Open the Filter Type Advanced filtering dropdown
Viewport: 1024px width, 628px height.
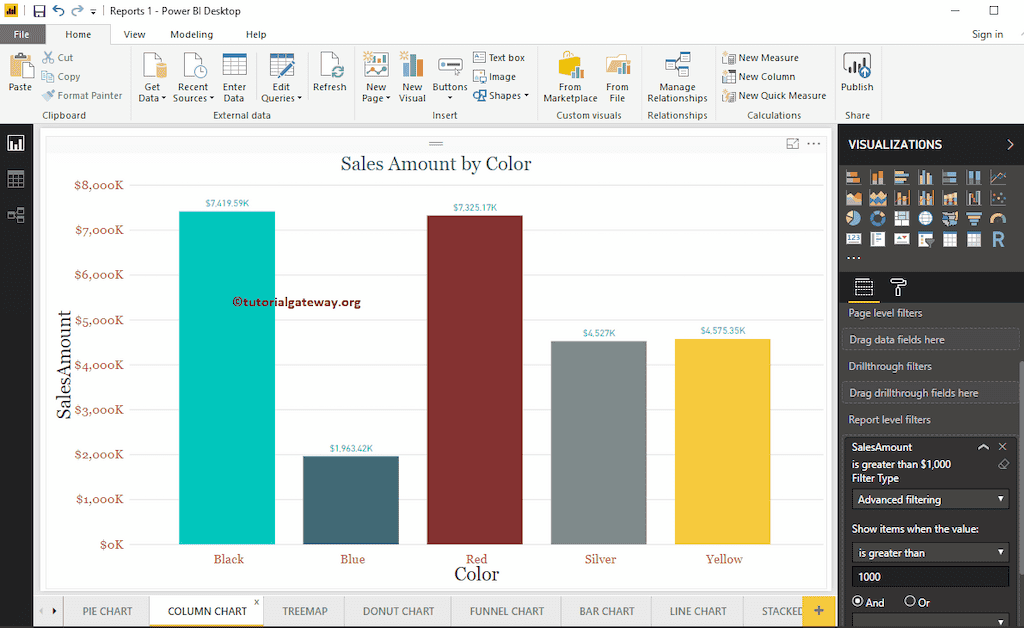pyautogui.click(x=930, y=499)
